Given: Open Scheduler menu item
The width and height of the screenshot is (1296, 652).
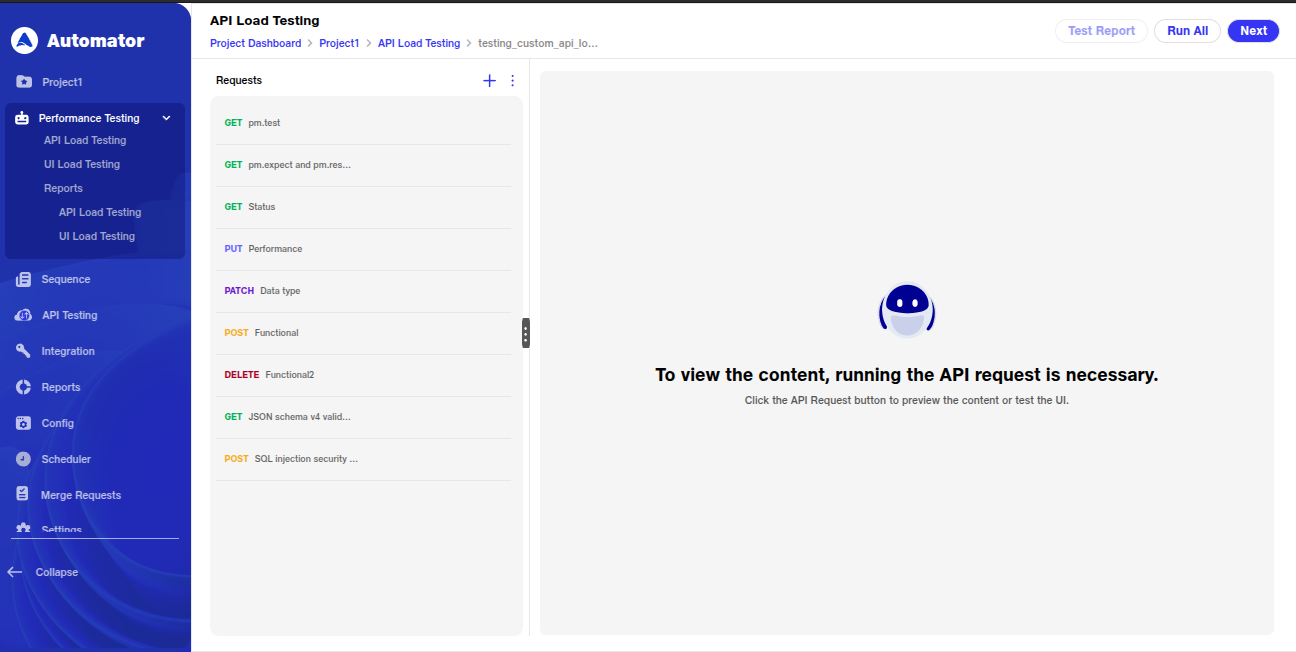Looking at the screenshot, I should [66, 459].
